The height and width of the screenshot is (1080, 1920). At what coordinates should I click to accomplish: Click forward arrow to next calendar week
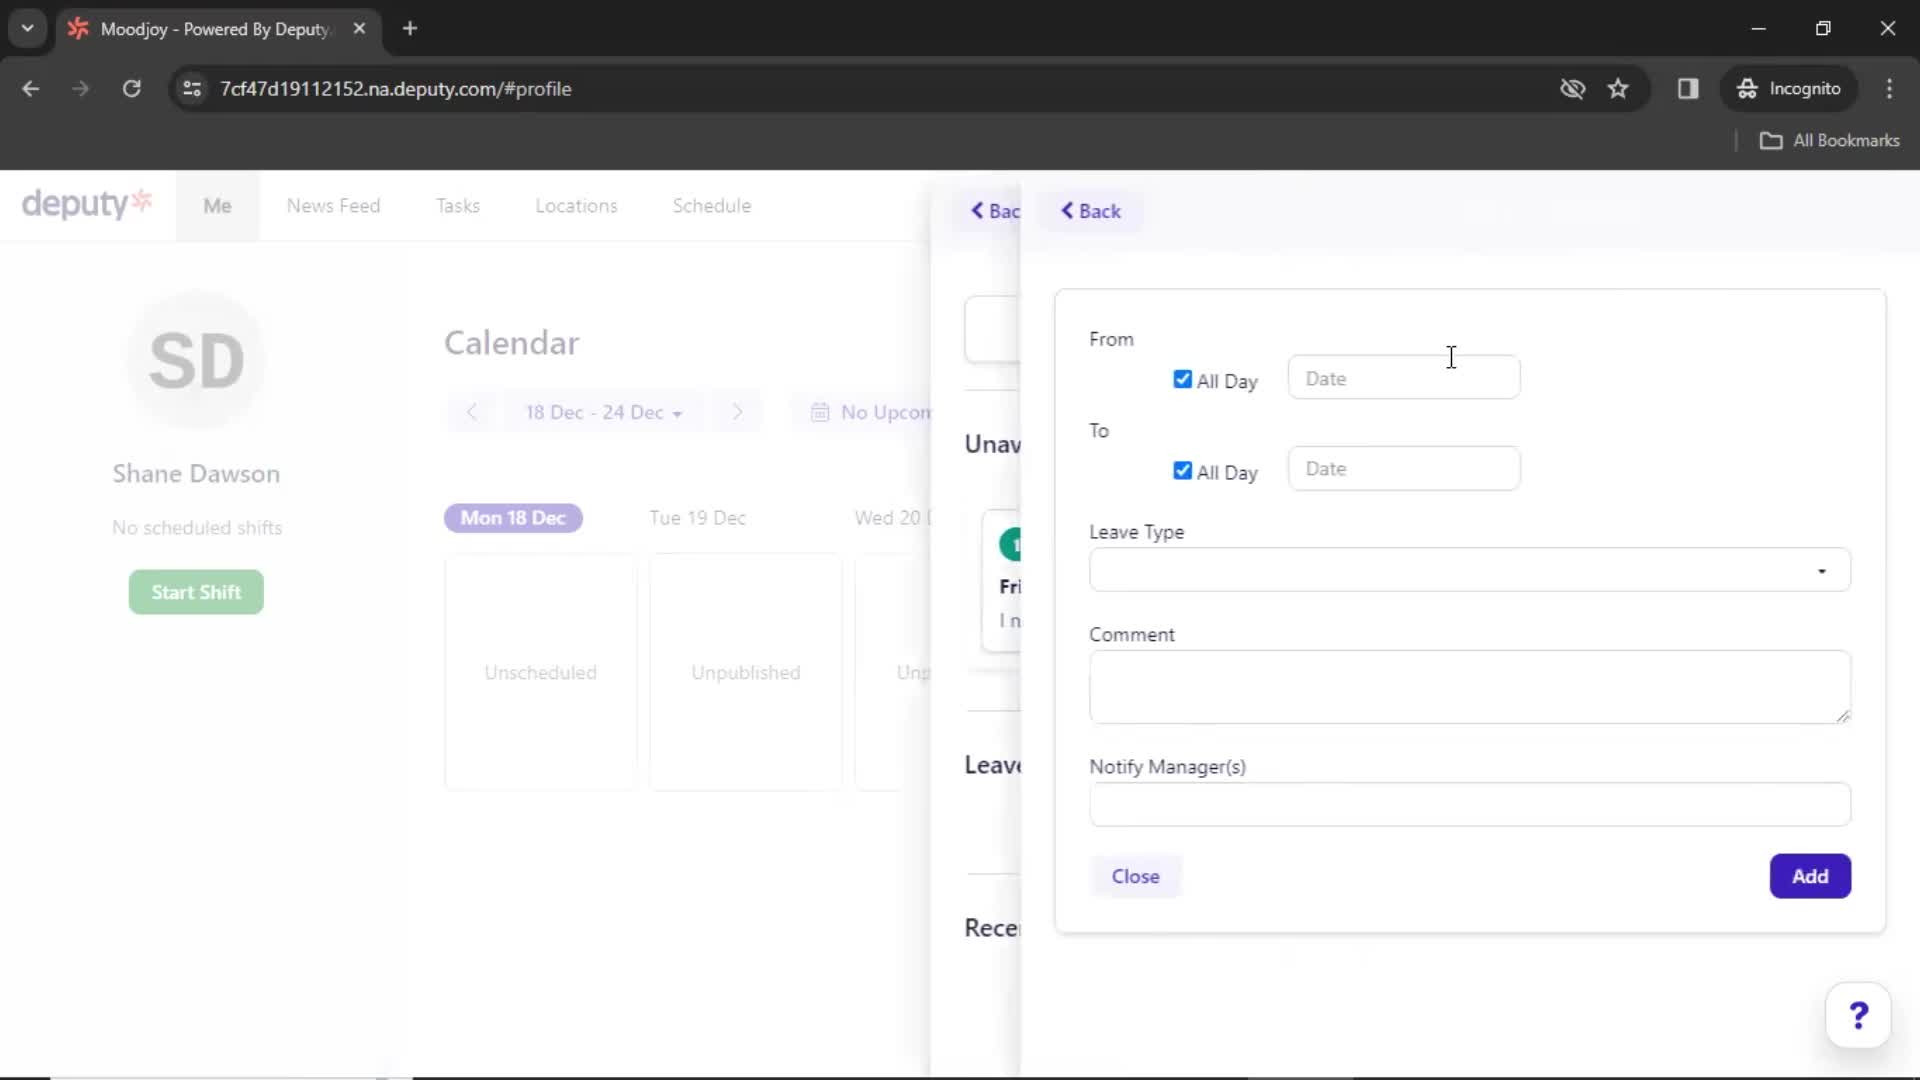click(737, 411)
